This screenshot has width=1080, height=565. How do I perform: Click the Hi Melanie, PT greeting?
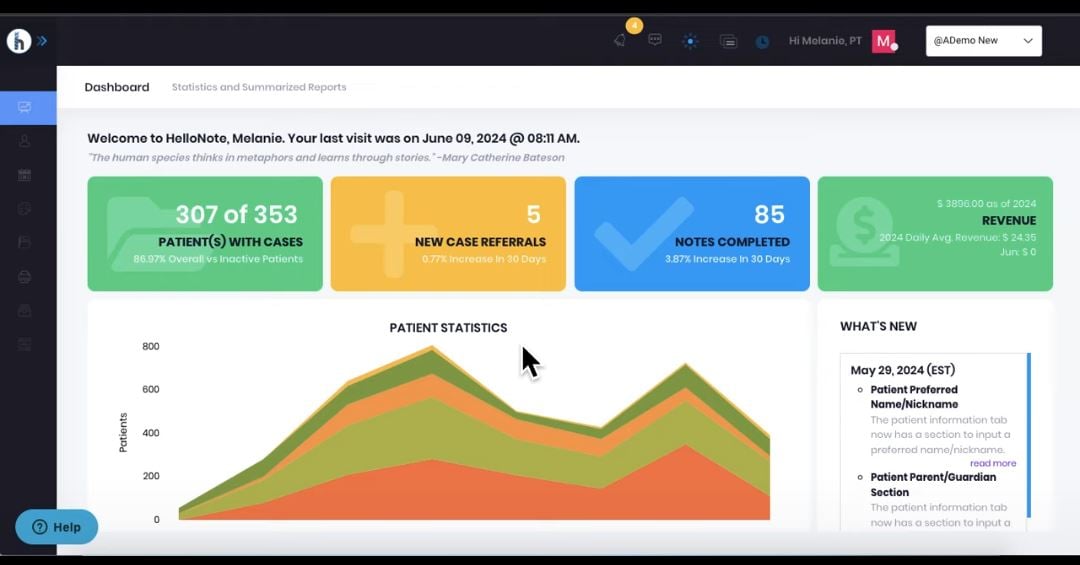(825, 41)
